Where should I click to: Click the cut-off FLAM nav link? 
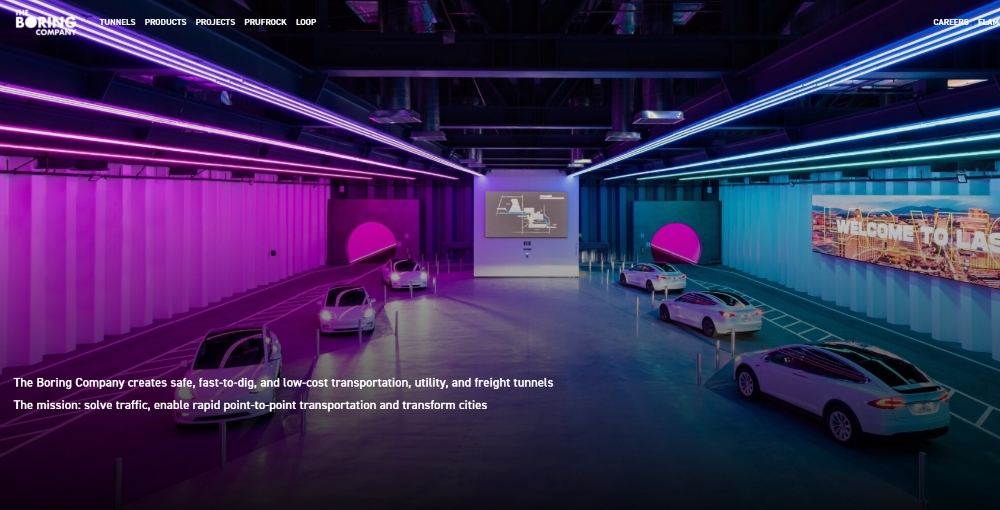(x=989, y=22)
